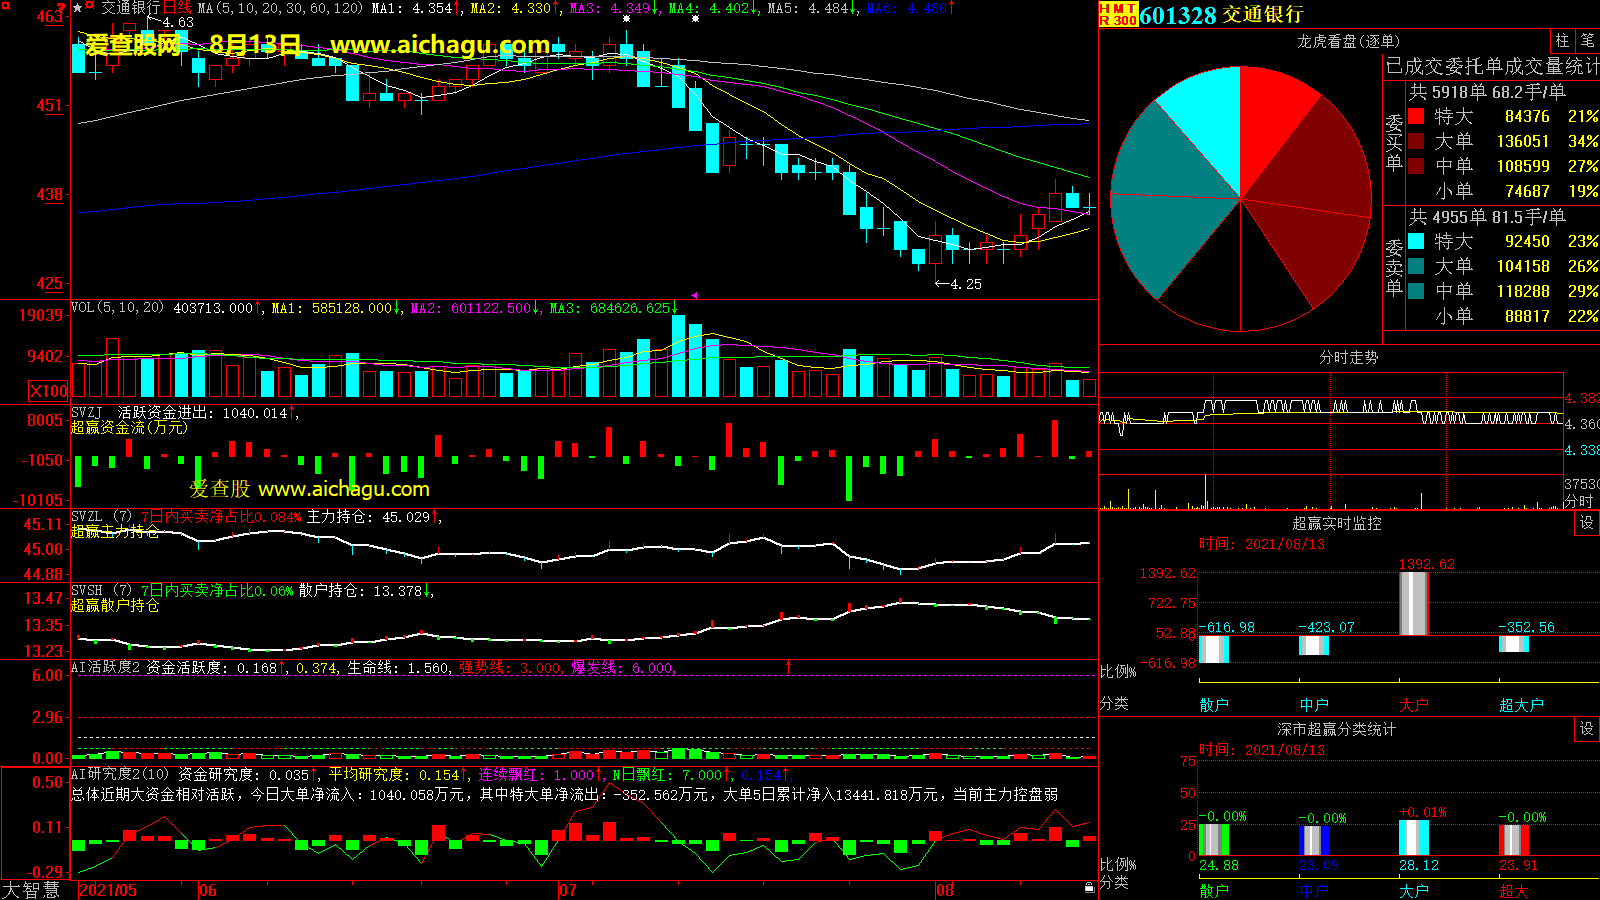
Task: Open 设 settings for 超赢实时监控
Action: [1586, 523]
